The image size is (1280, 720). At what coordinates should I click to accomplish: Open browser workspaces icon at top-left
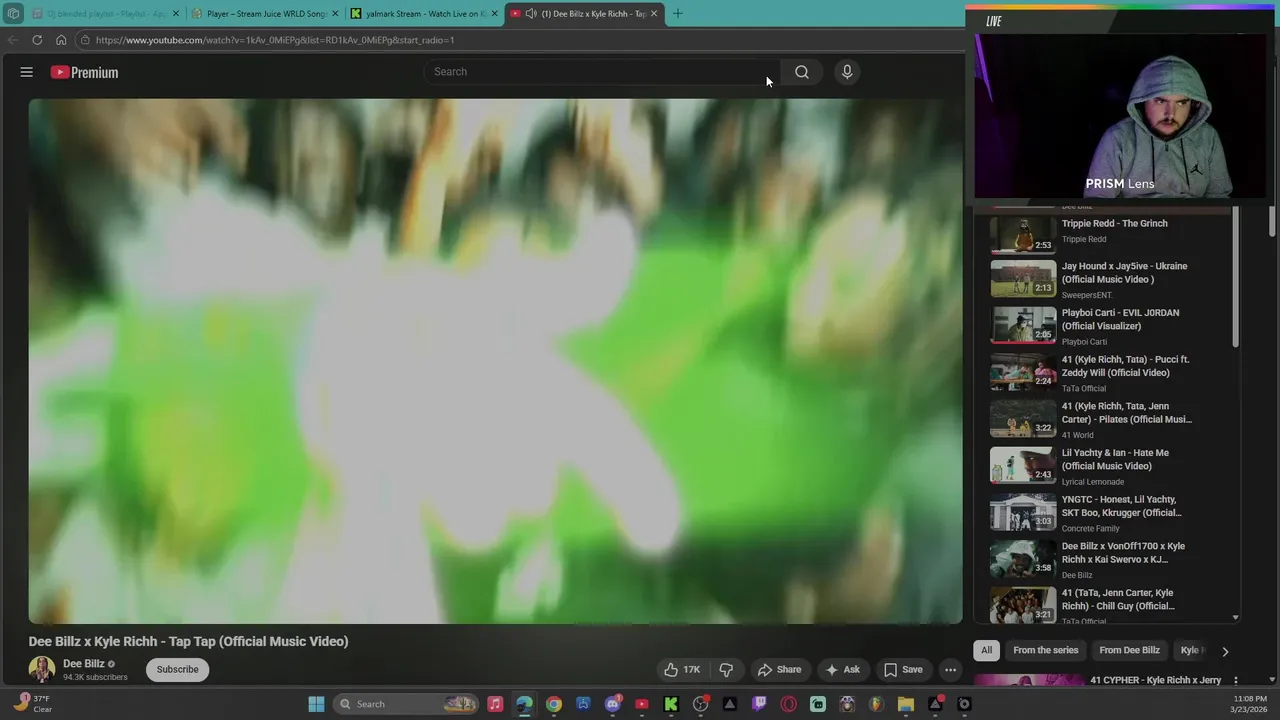coord(13,14)
